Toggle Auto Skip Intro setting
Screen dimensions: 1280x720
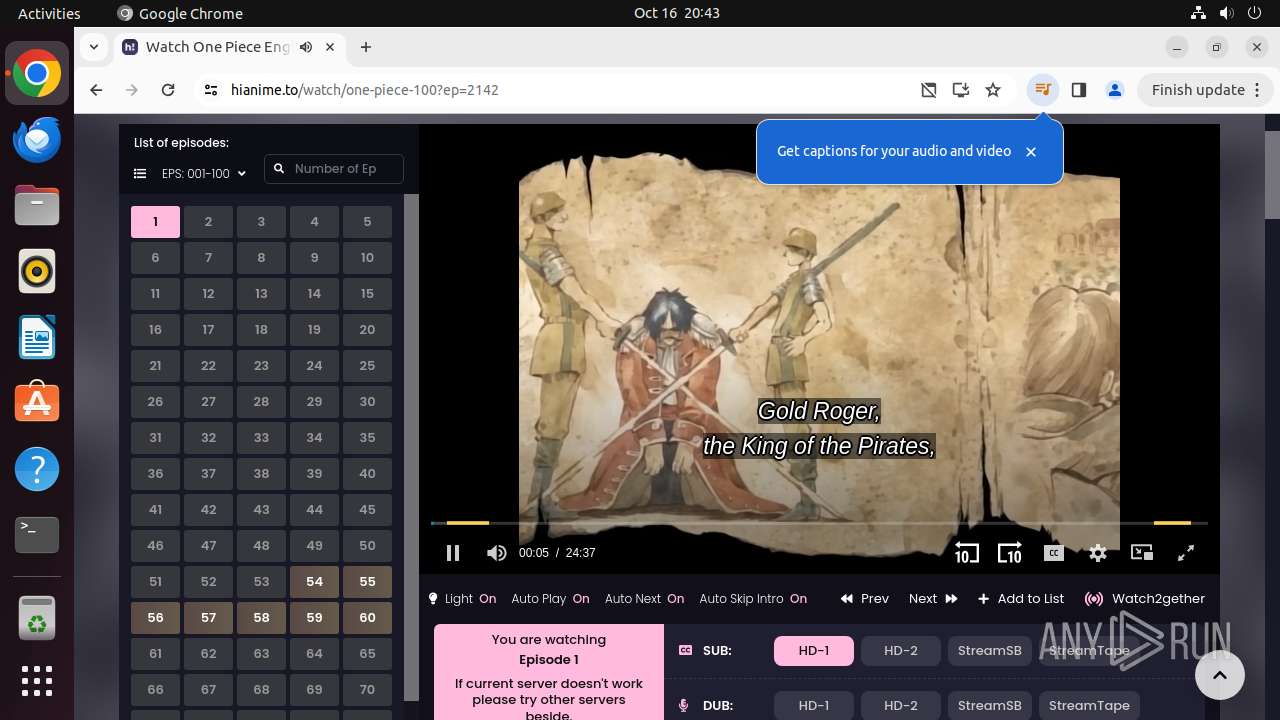pyautogui.click(x=753, y=599)
